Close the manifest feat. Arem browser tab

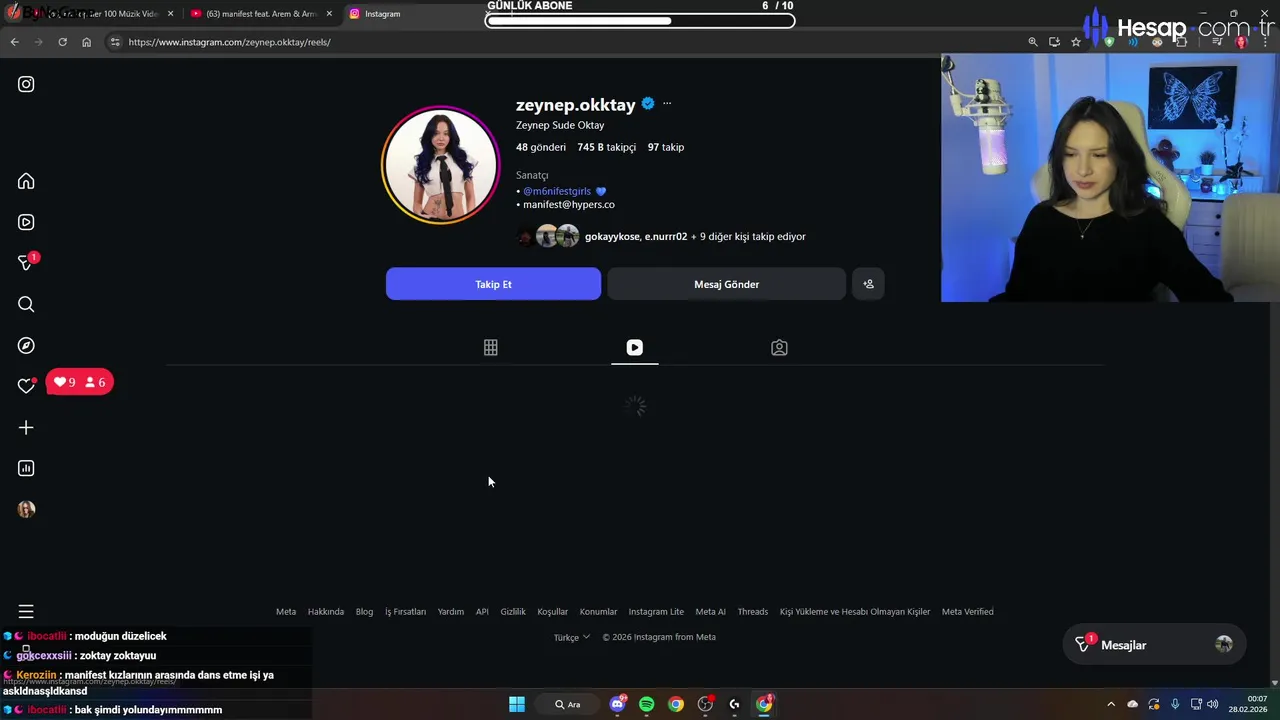click(x=329, y=14)
